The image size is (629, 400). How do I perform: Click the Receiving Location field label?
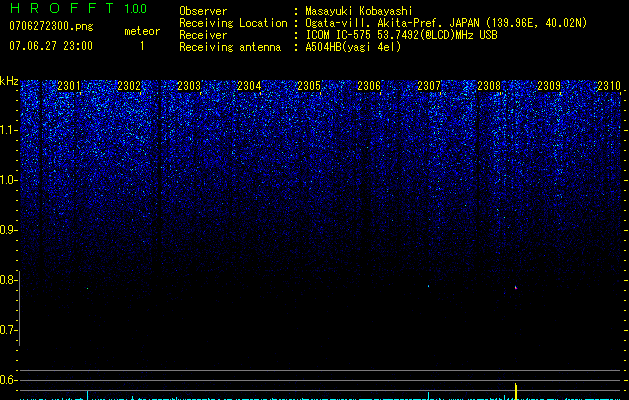coord(233,23)
